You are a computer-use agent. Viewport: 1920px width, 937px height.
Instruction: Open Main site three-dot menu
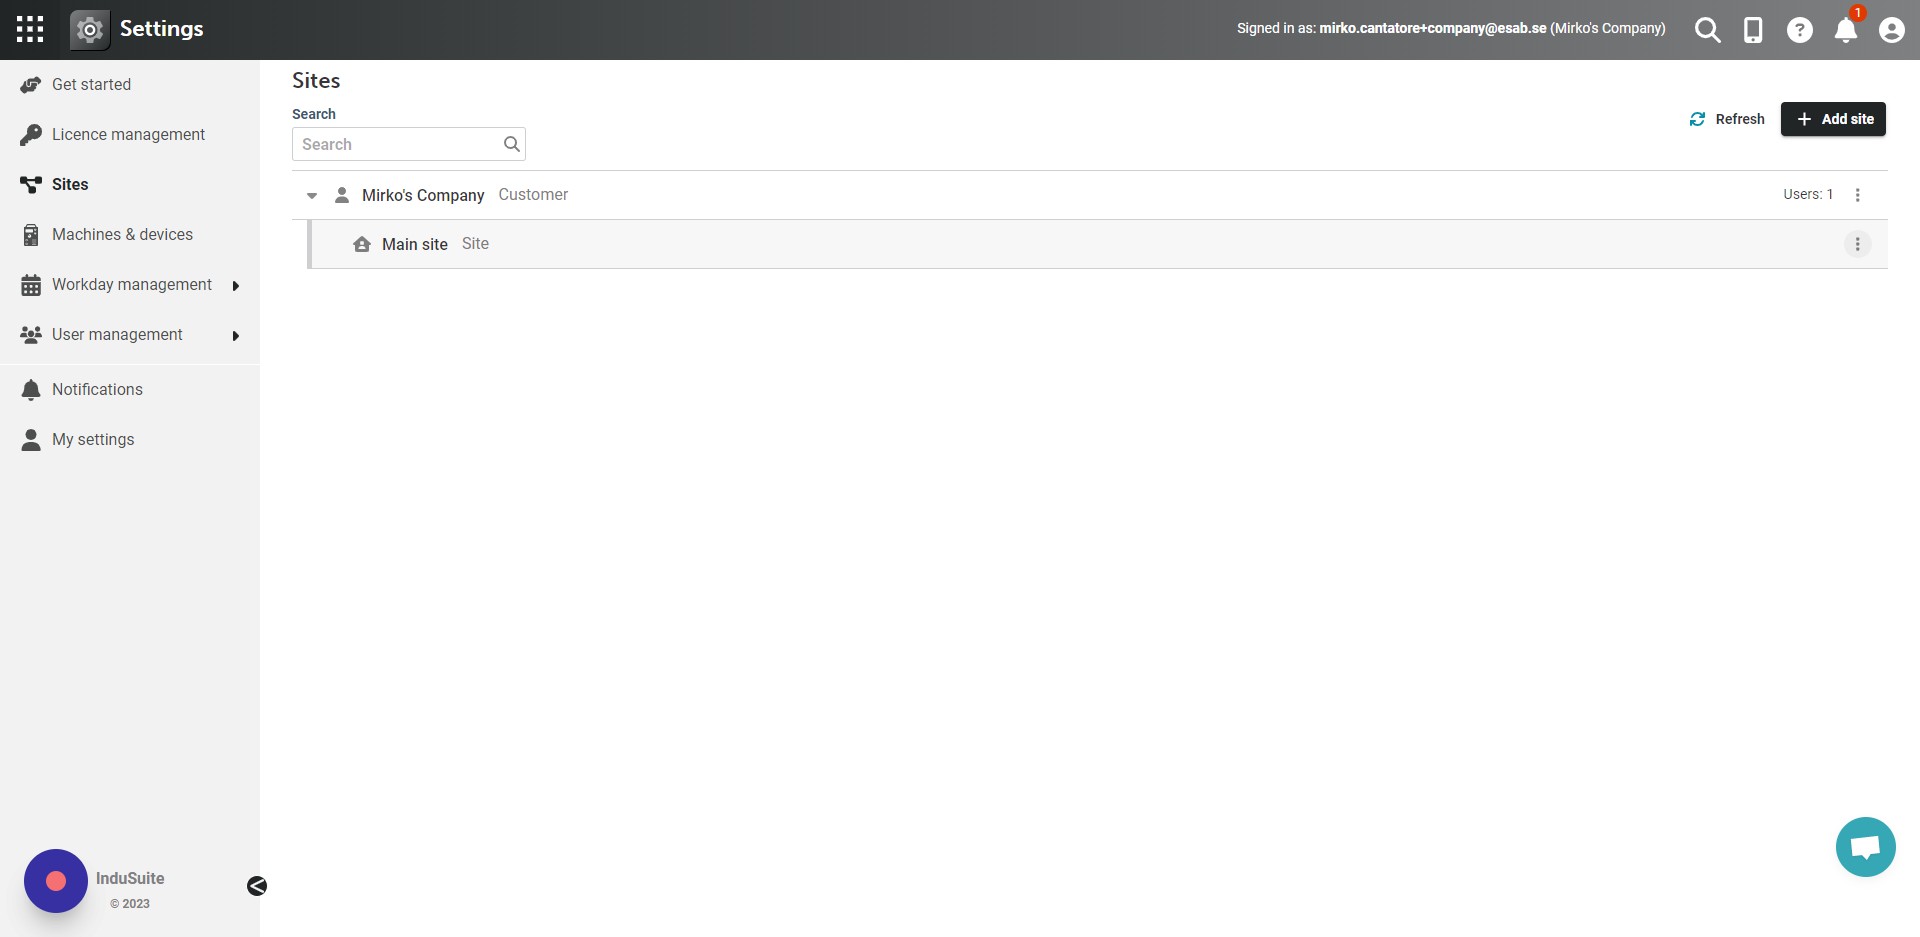click(1858, 244)
